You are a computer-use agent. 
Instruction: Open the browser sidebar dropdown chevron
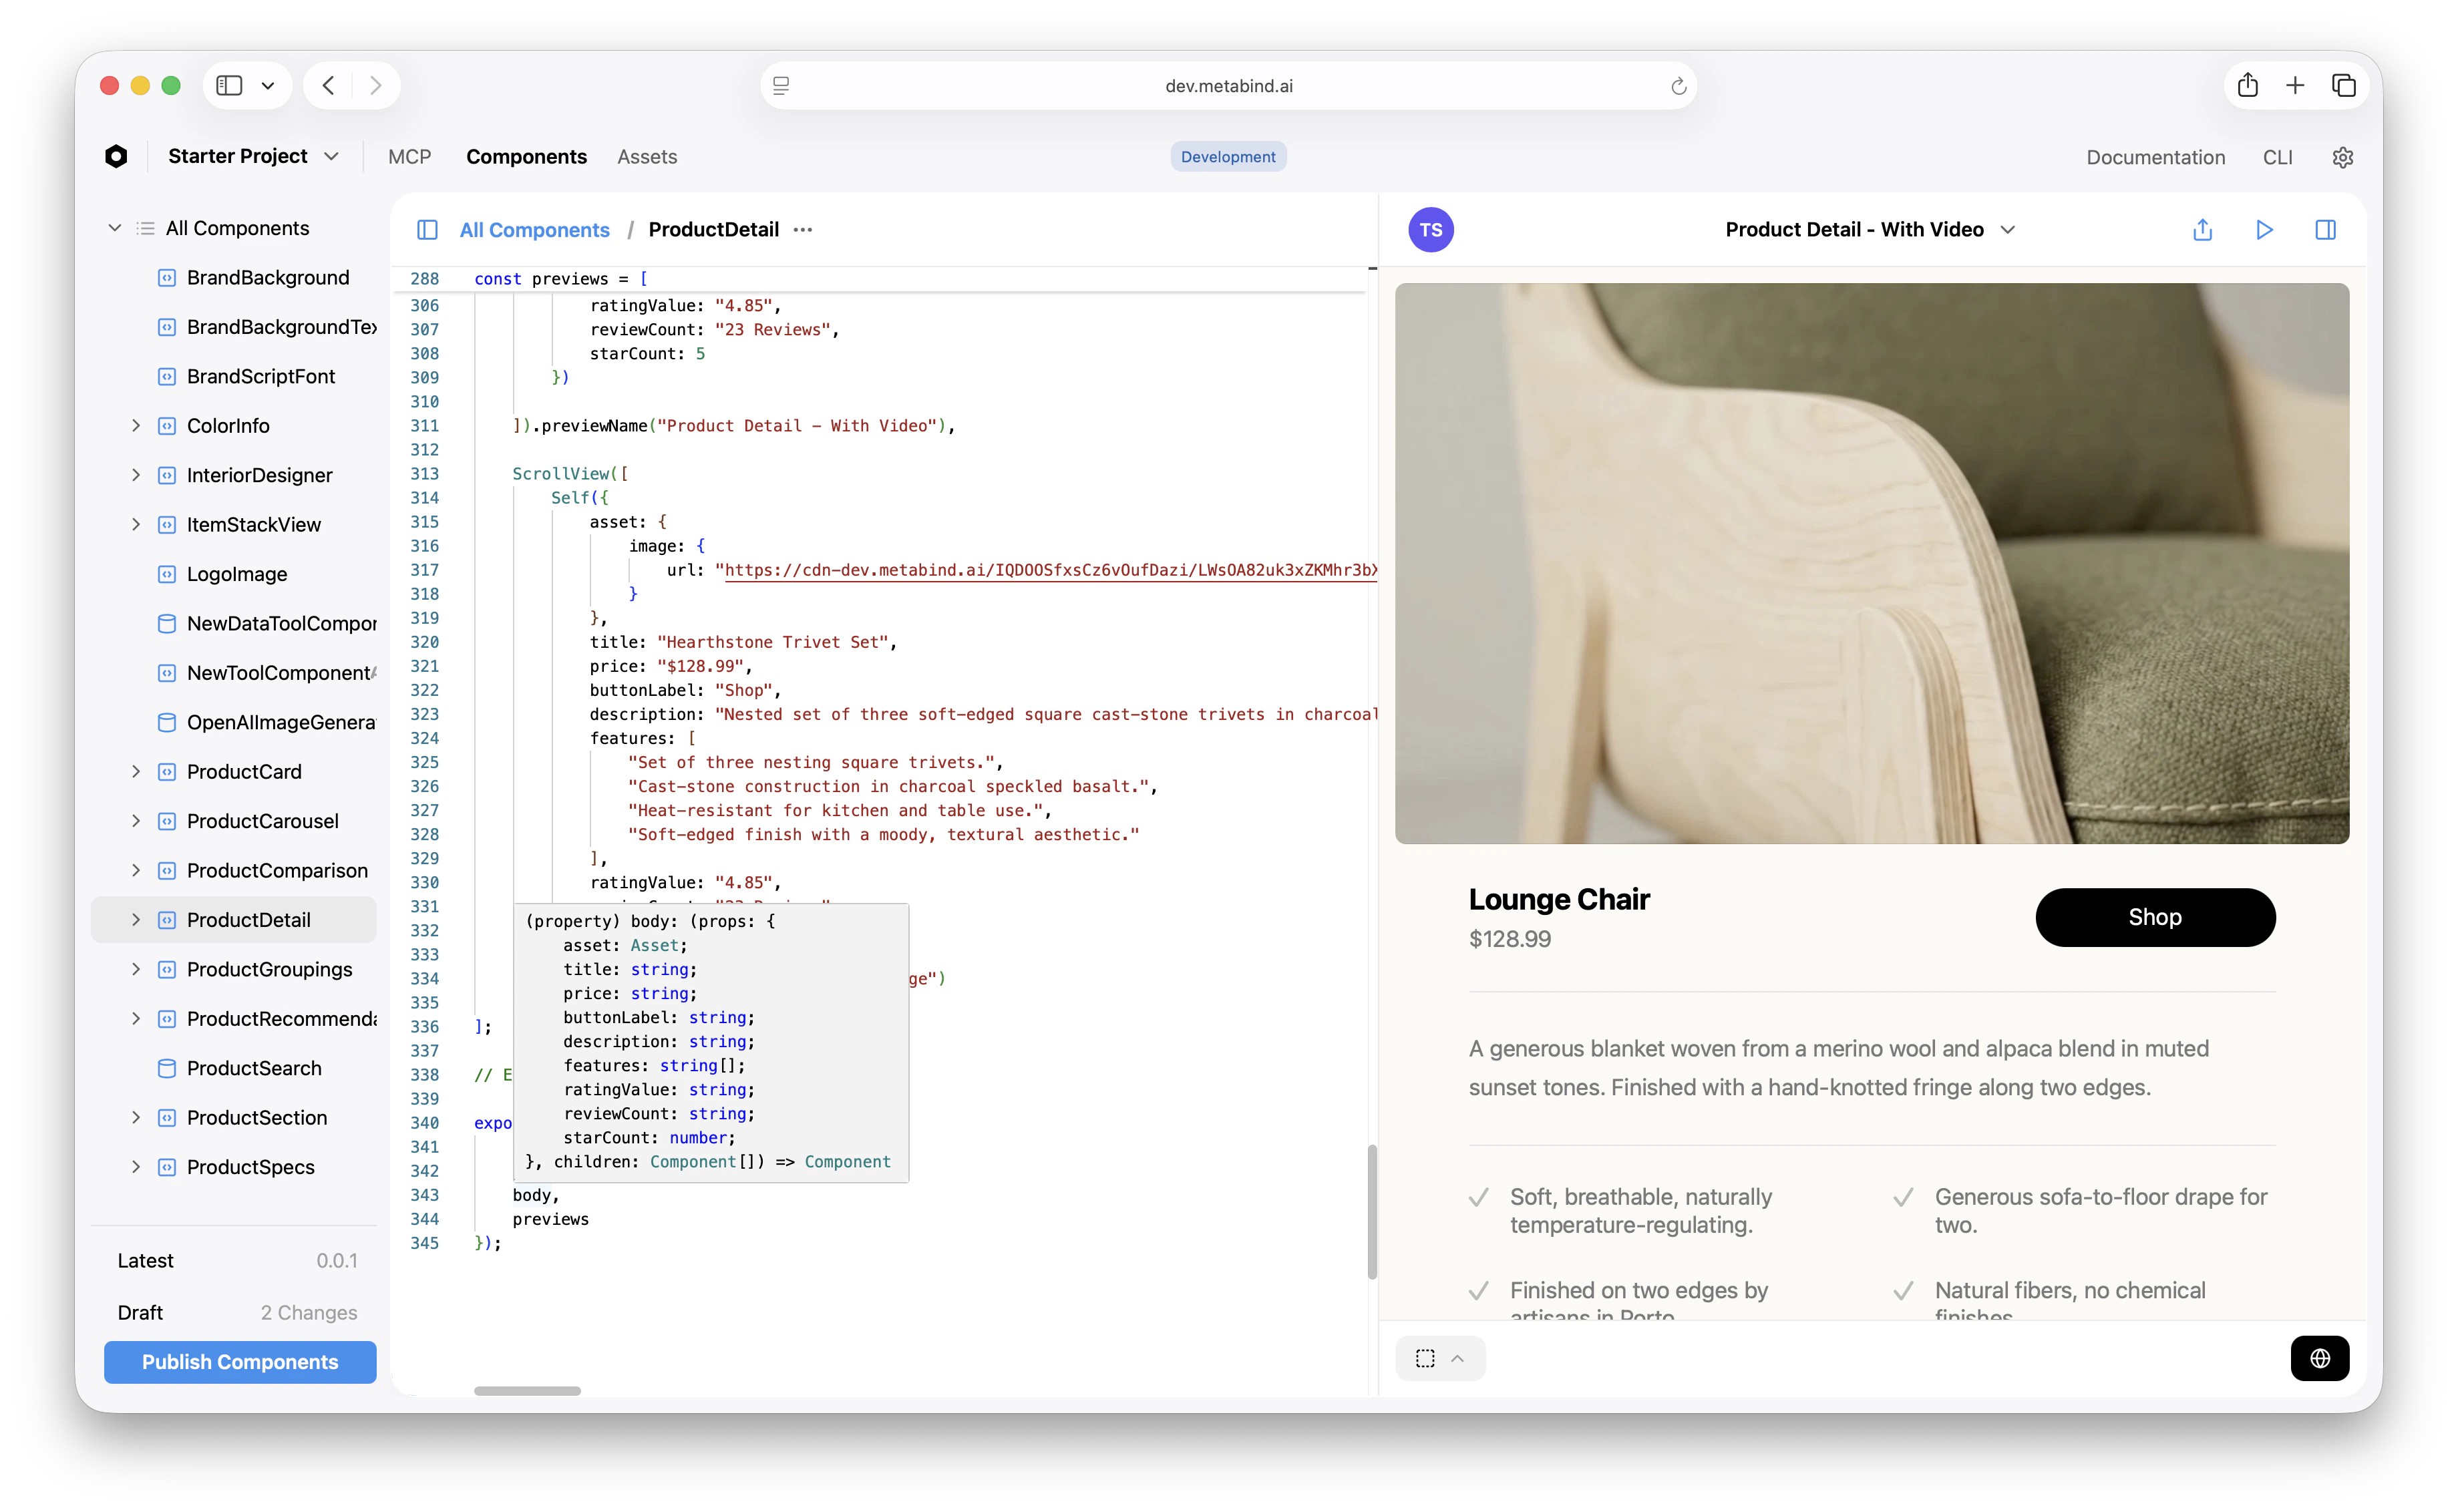(x=268, y=85)
